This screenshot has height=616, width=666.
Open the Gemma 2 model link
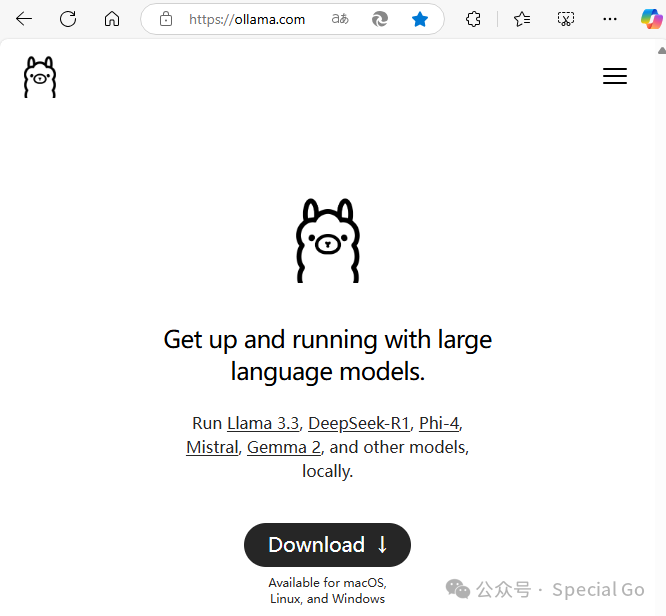[284, 447]
